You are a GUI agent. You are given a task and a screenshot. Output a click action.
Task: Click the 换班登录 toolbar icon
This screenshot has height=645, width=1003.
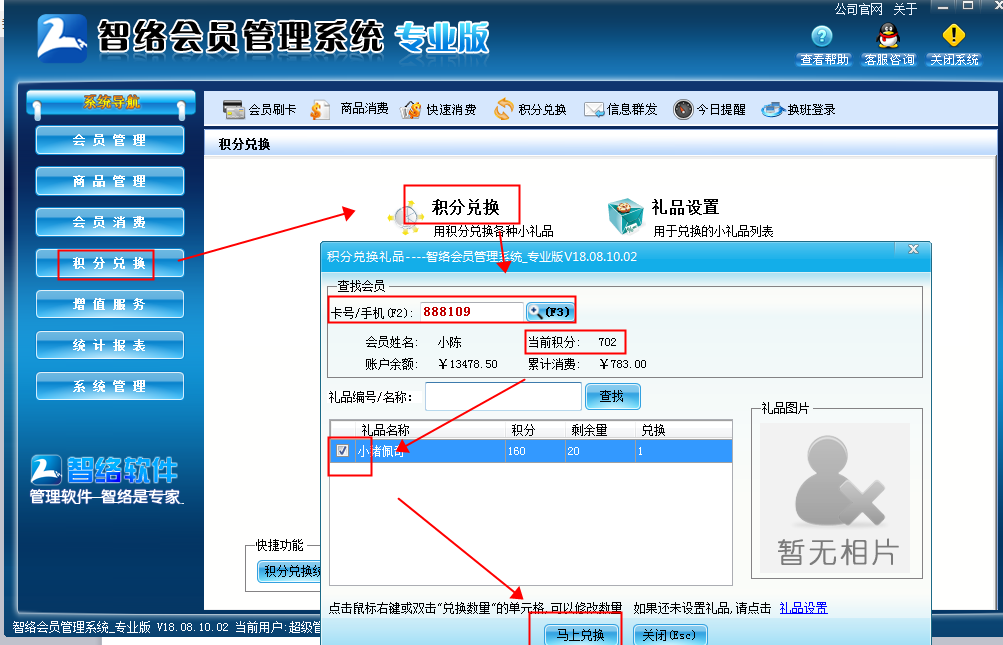[795, 109]
